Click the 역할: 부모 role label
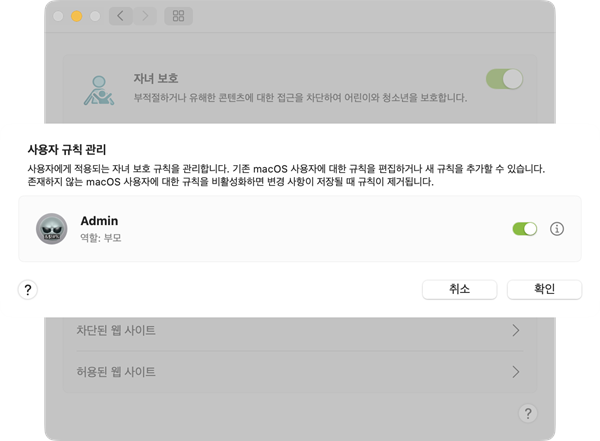The image size is (600, 441). tap(101, 238)
